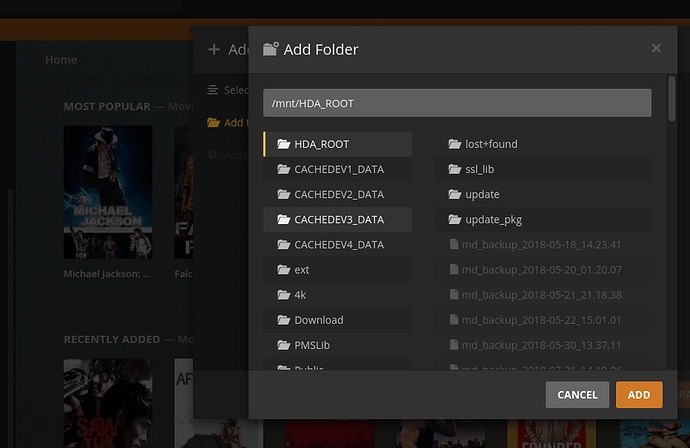Cancel the Add Folder dialog

click(x=577, y=395)
